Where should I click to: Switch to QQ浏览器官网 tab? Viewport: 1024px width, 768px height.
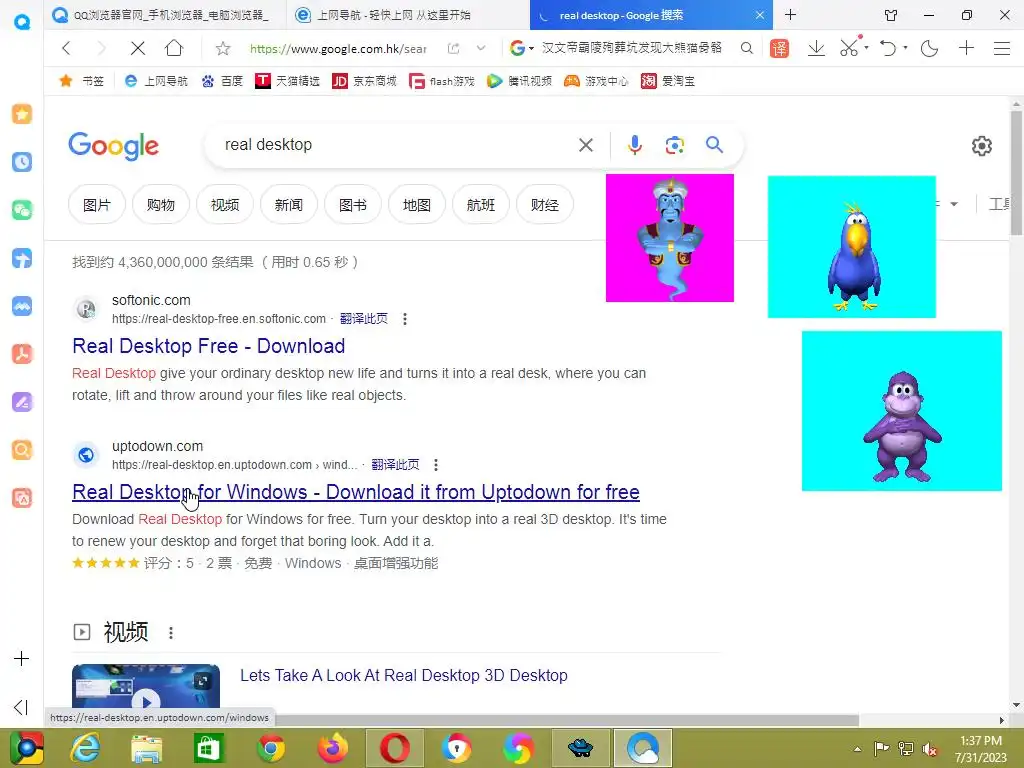point(165,15)
